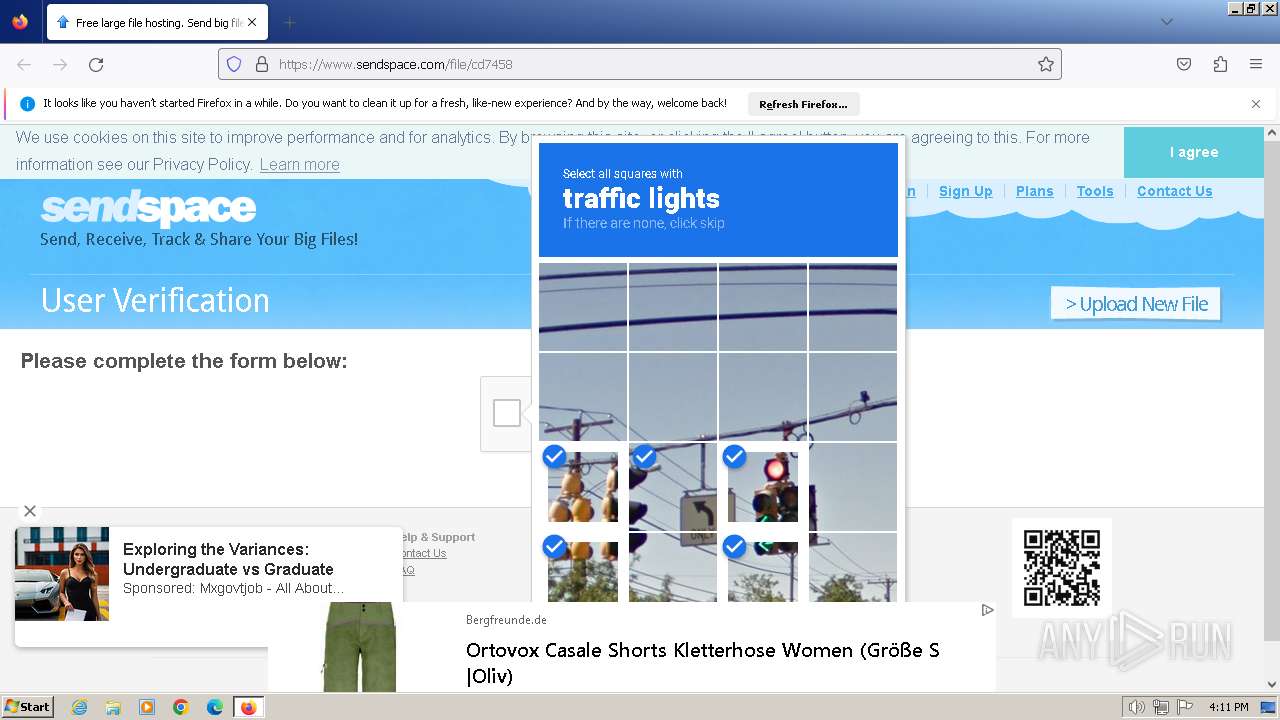
Task: Deselect the green arrow traffic light tile
Action: 763,567
